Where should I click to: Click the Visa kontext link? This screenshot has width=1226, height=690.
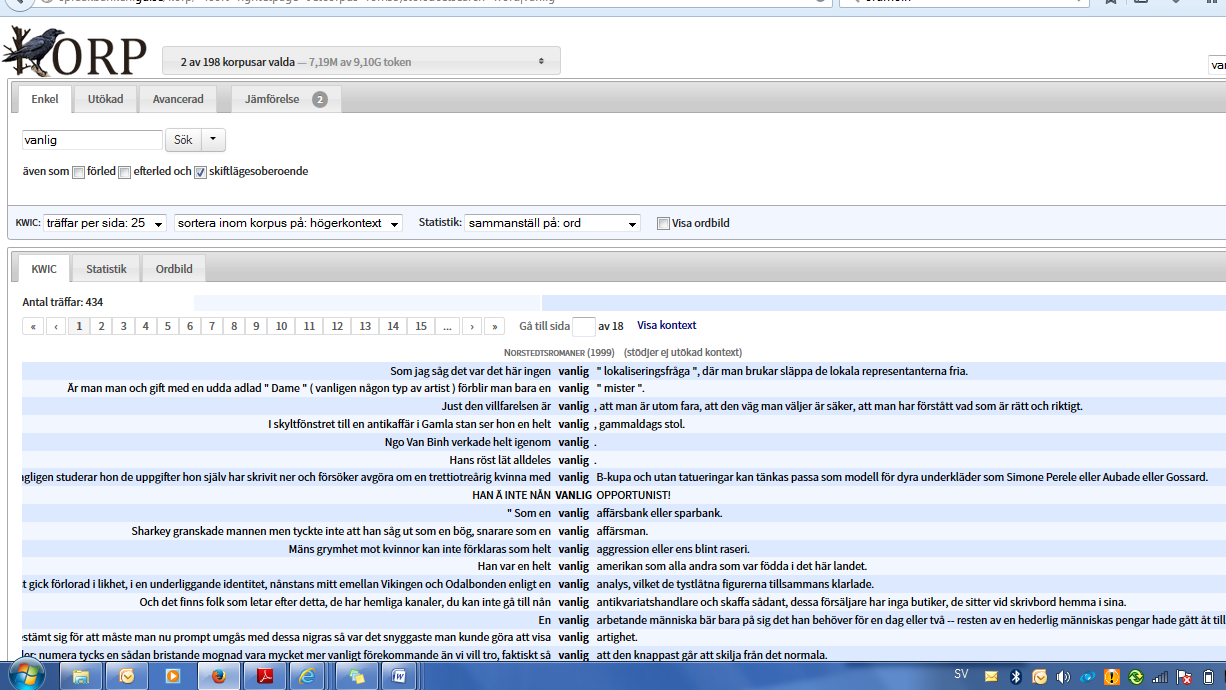tap(667, 325)
